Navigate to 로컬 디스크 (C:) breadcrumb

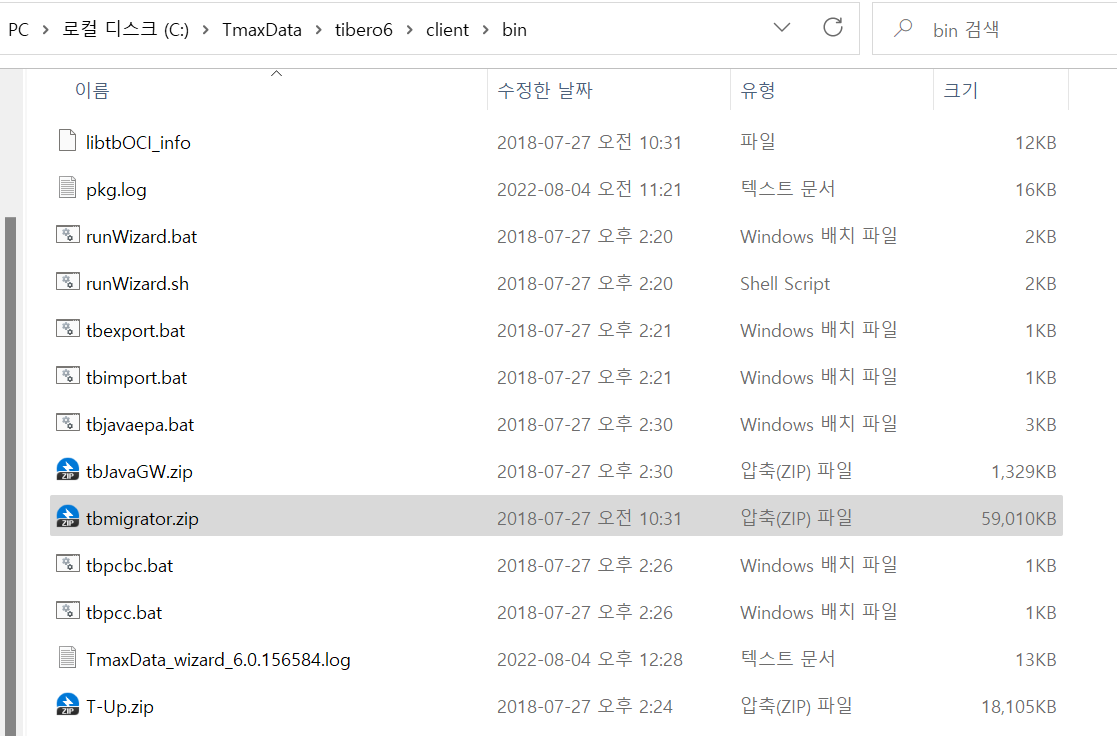[x=125, y=30]
